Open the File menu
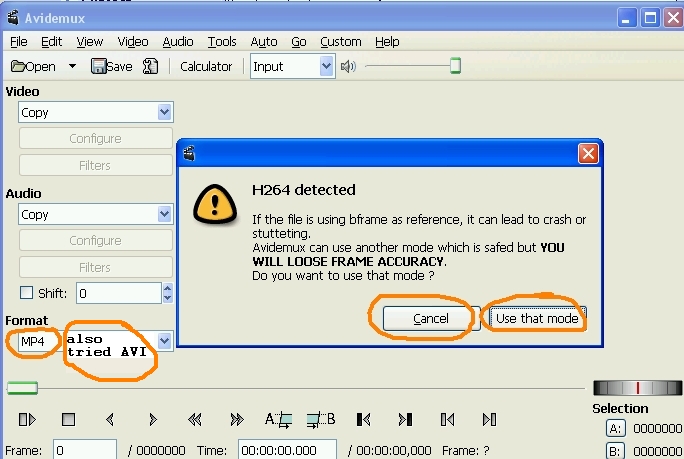684x459 pixels. (19, 41)
